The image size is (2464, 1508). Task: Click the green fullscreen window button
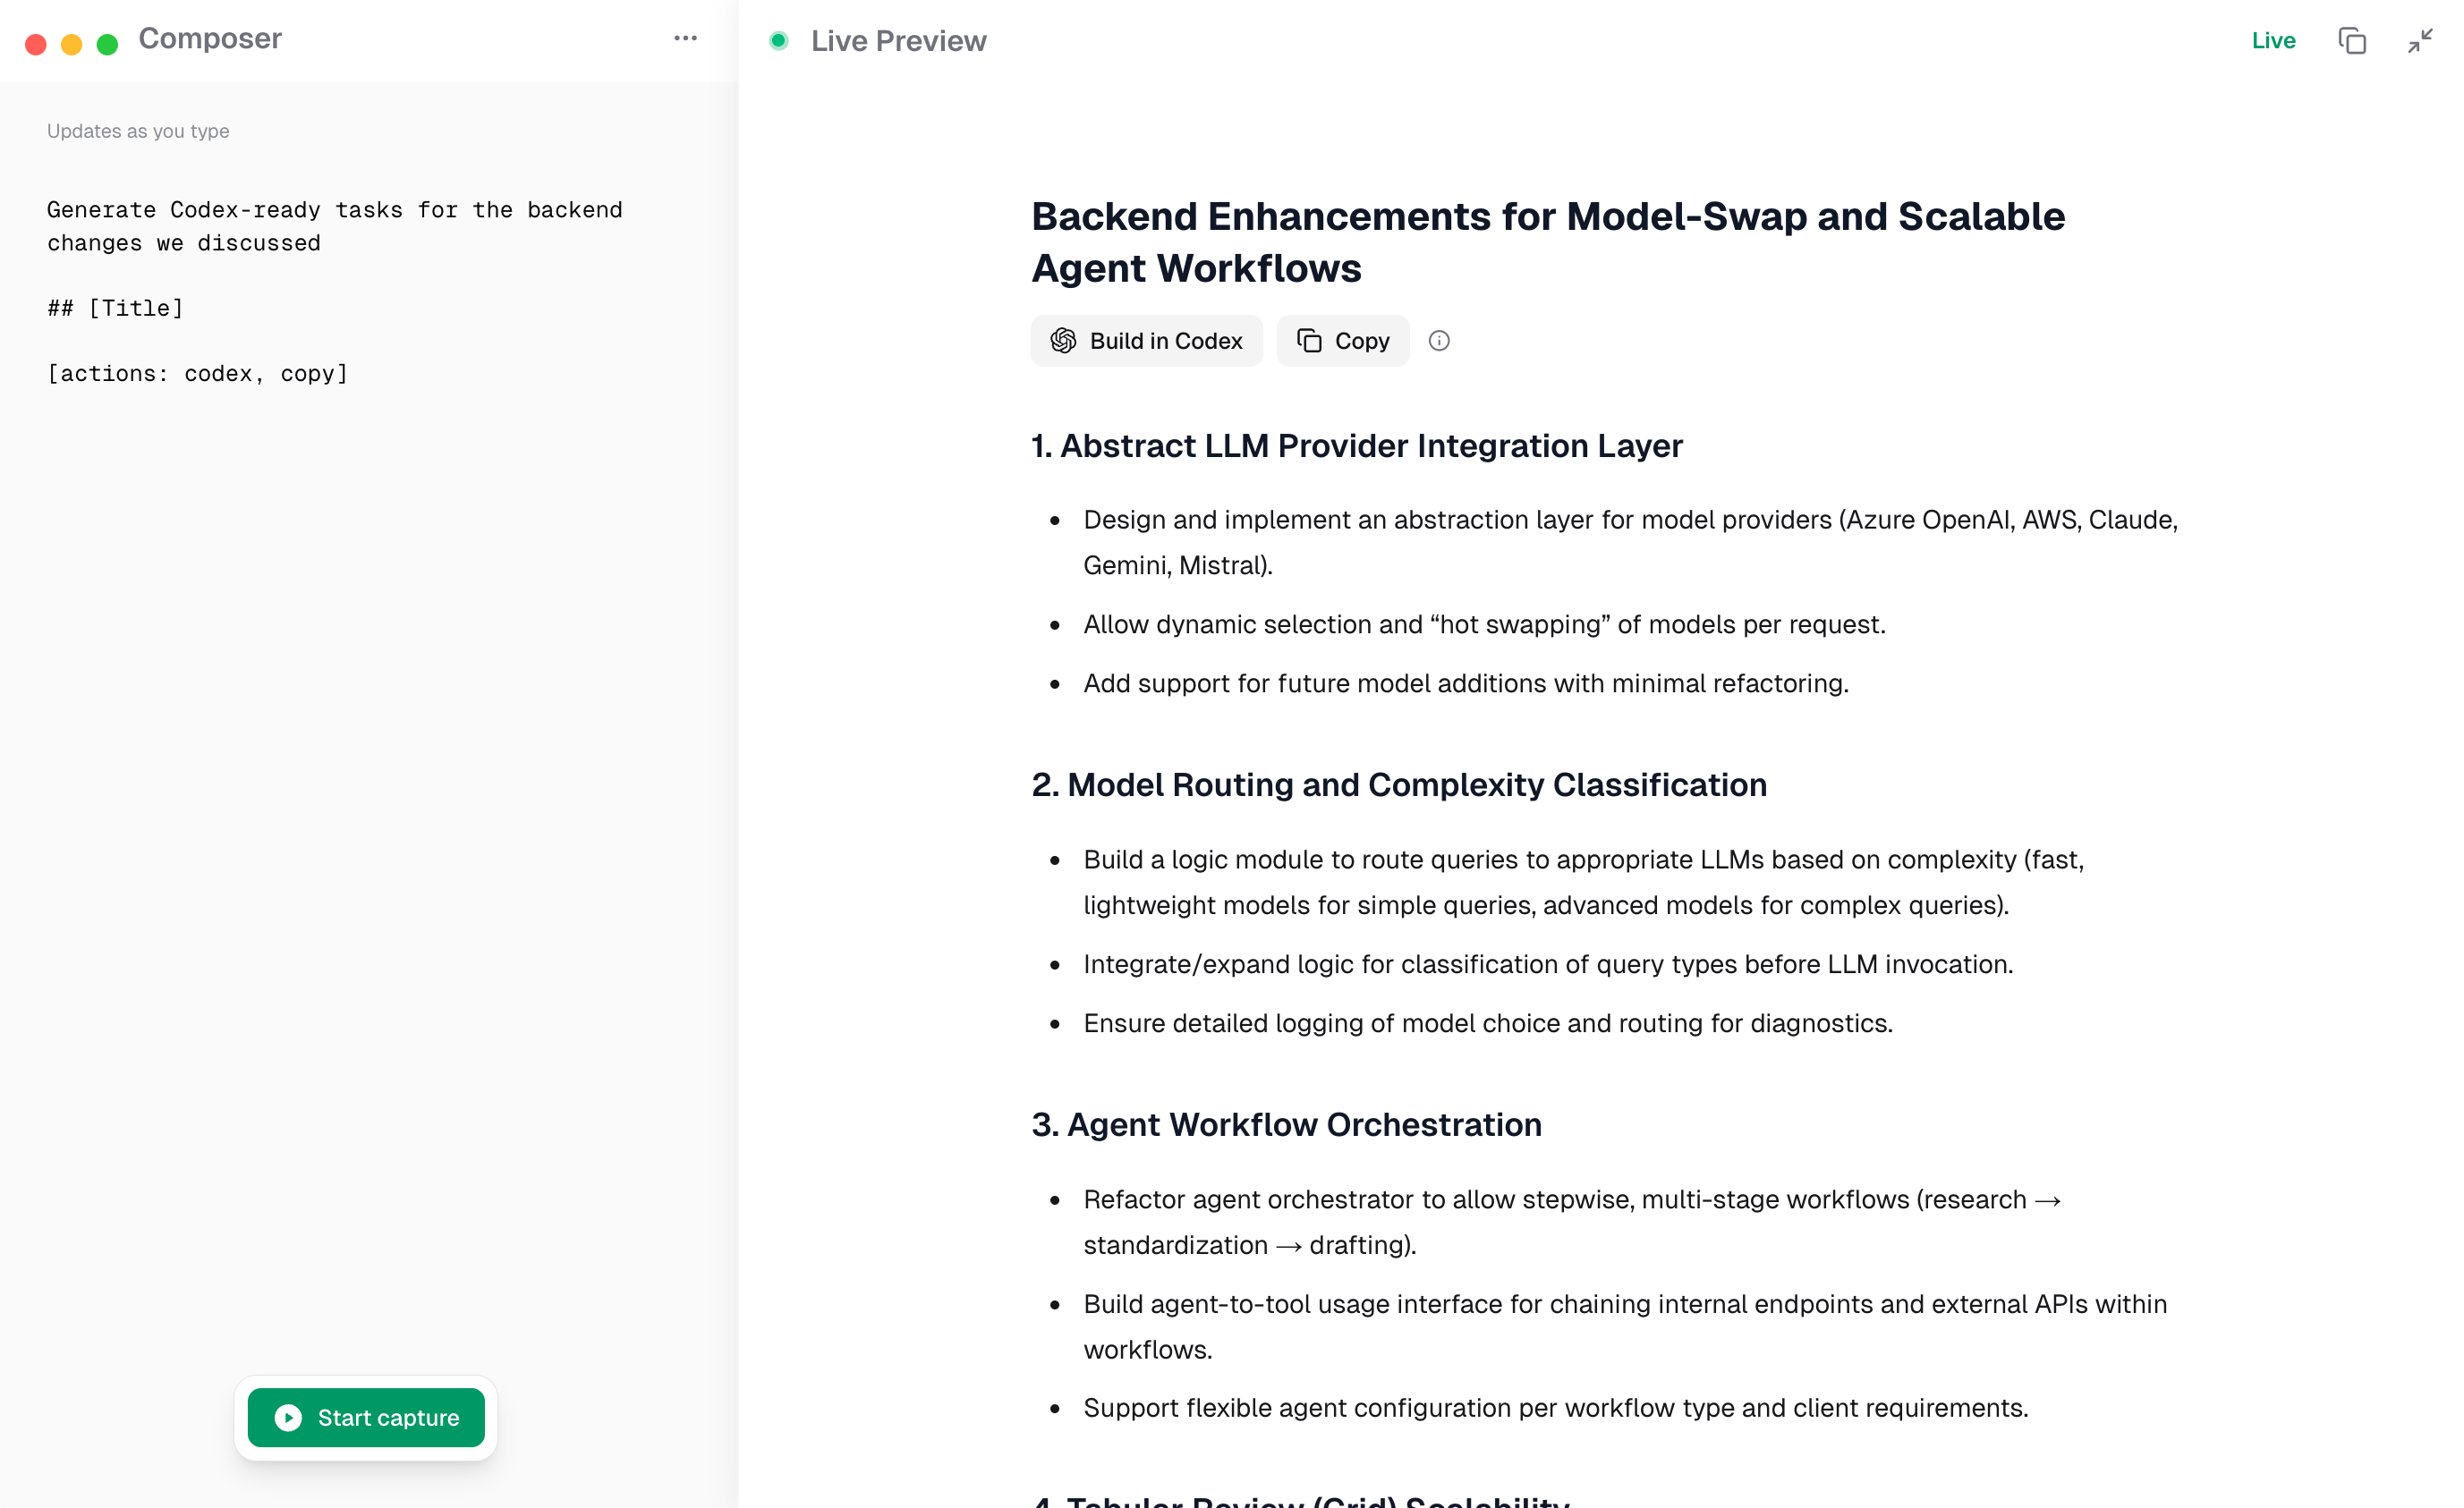(108, 44)
